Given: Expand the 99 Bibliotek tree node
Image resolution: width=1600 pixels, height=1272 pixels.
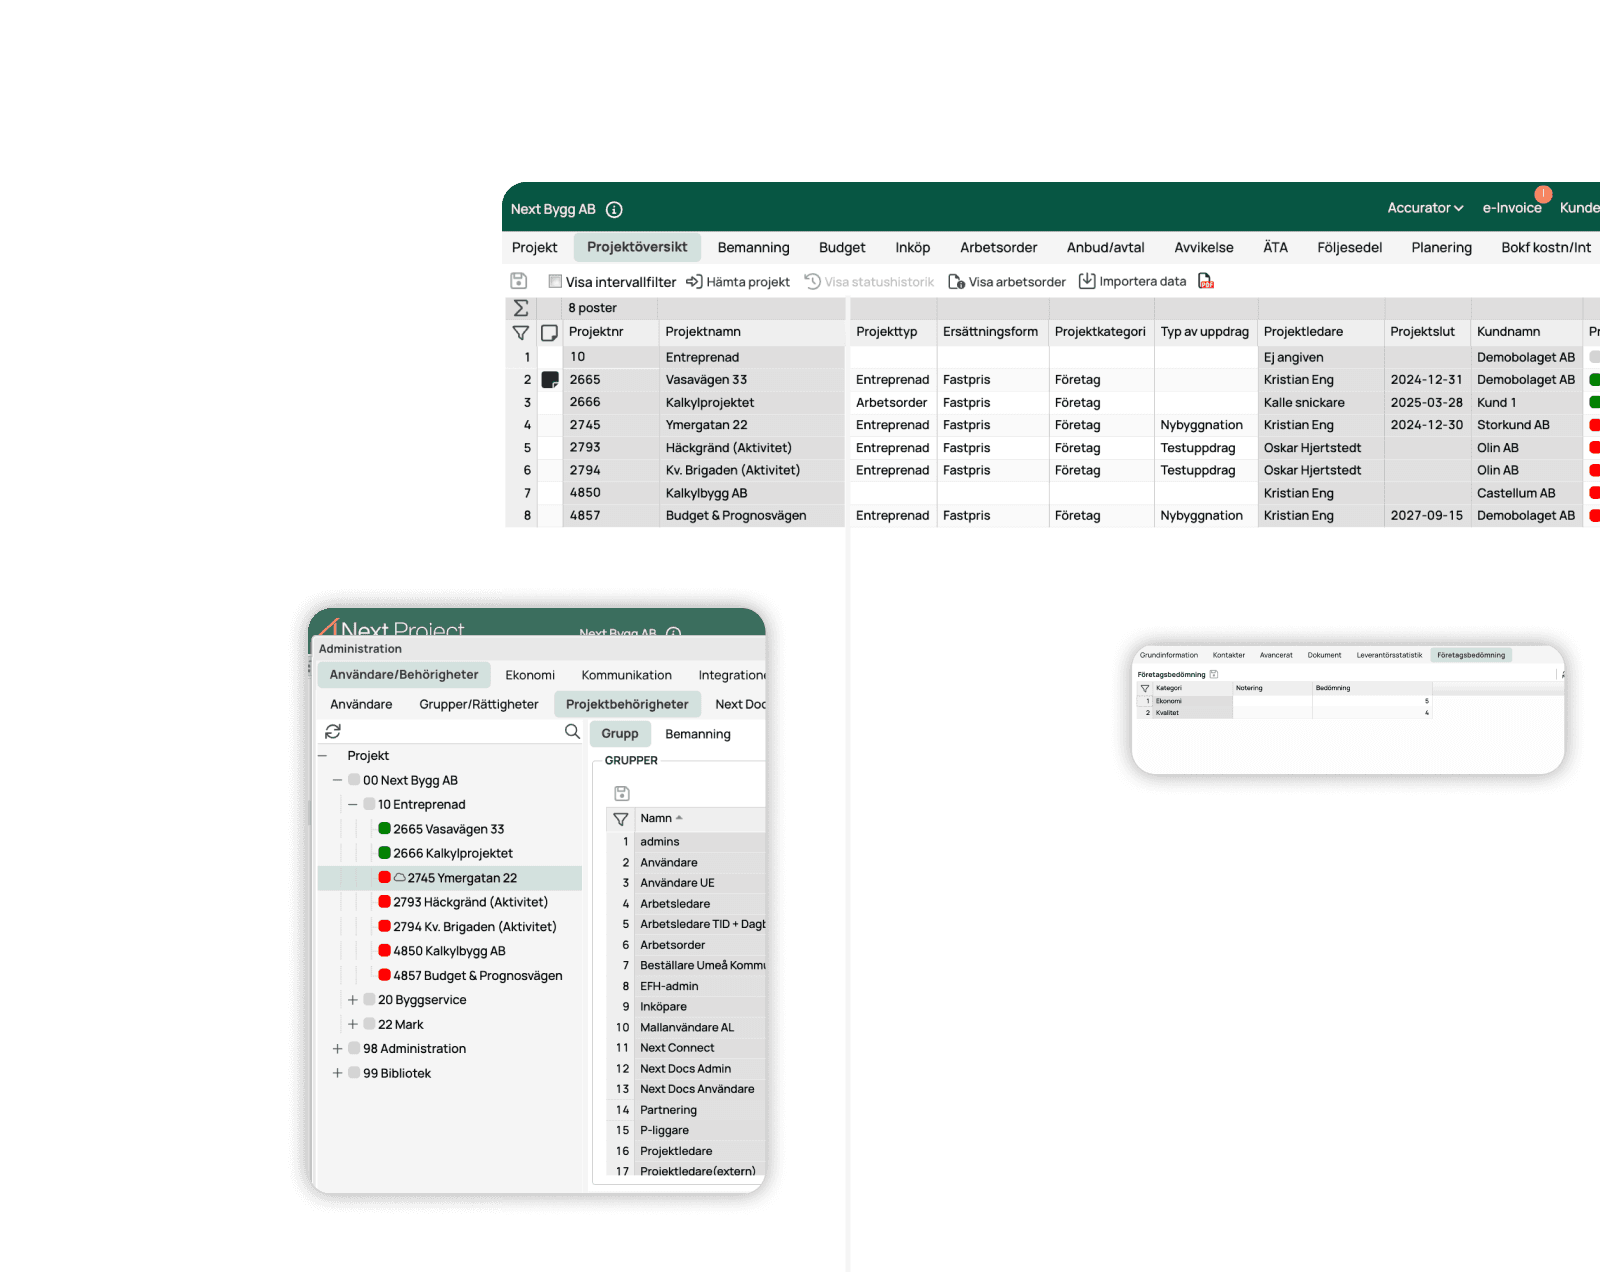Looking at the screenshot, I should [338, 1073].
